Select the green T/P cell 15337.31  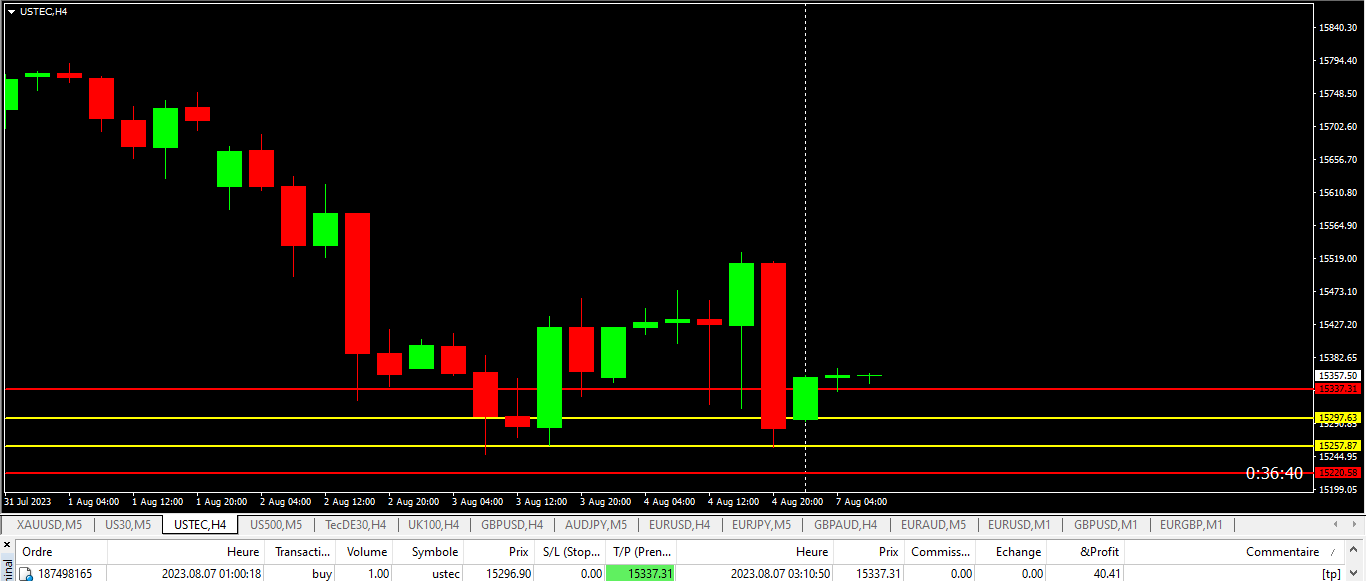click(x=641, y=573)
